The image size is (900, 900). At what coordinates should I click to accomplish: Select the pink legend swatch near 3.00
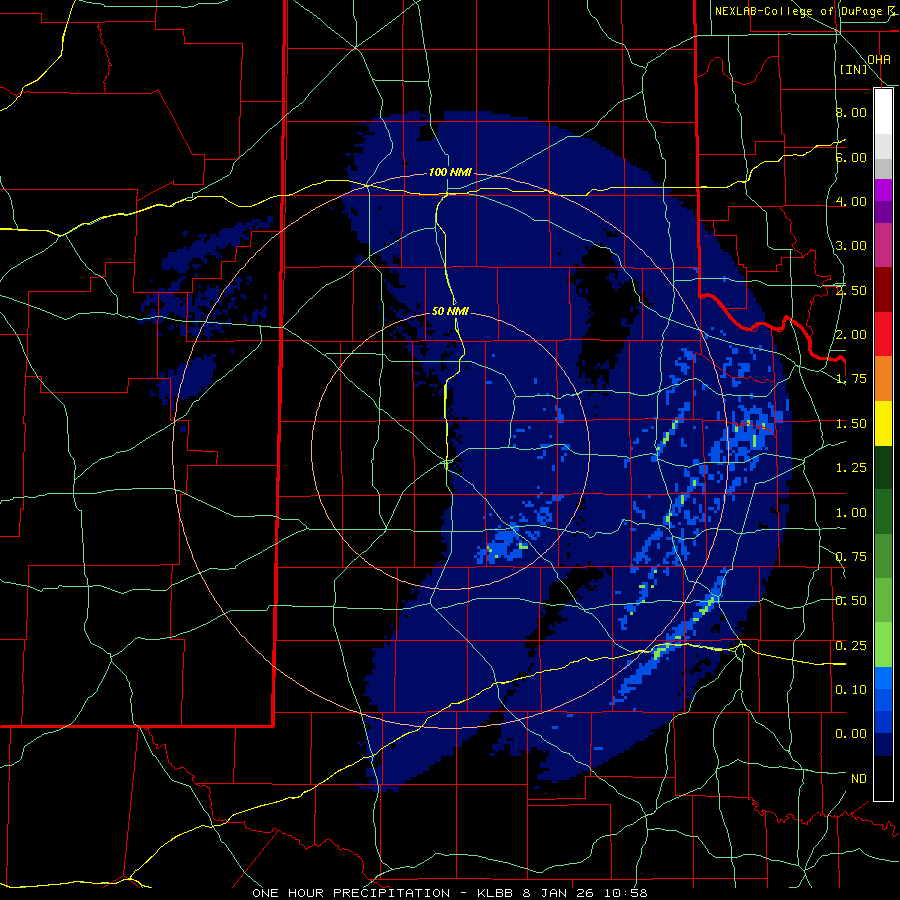[x=883, y=245]
